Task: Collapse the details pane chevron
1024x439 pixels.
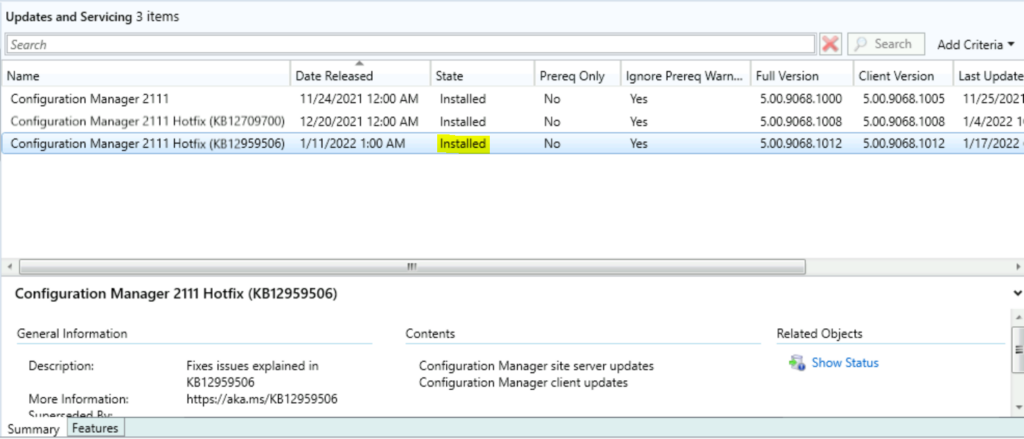Action: pyautogui.click(x=1017, y=293)
